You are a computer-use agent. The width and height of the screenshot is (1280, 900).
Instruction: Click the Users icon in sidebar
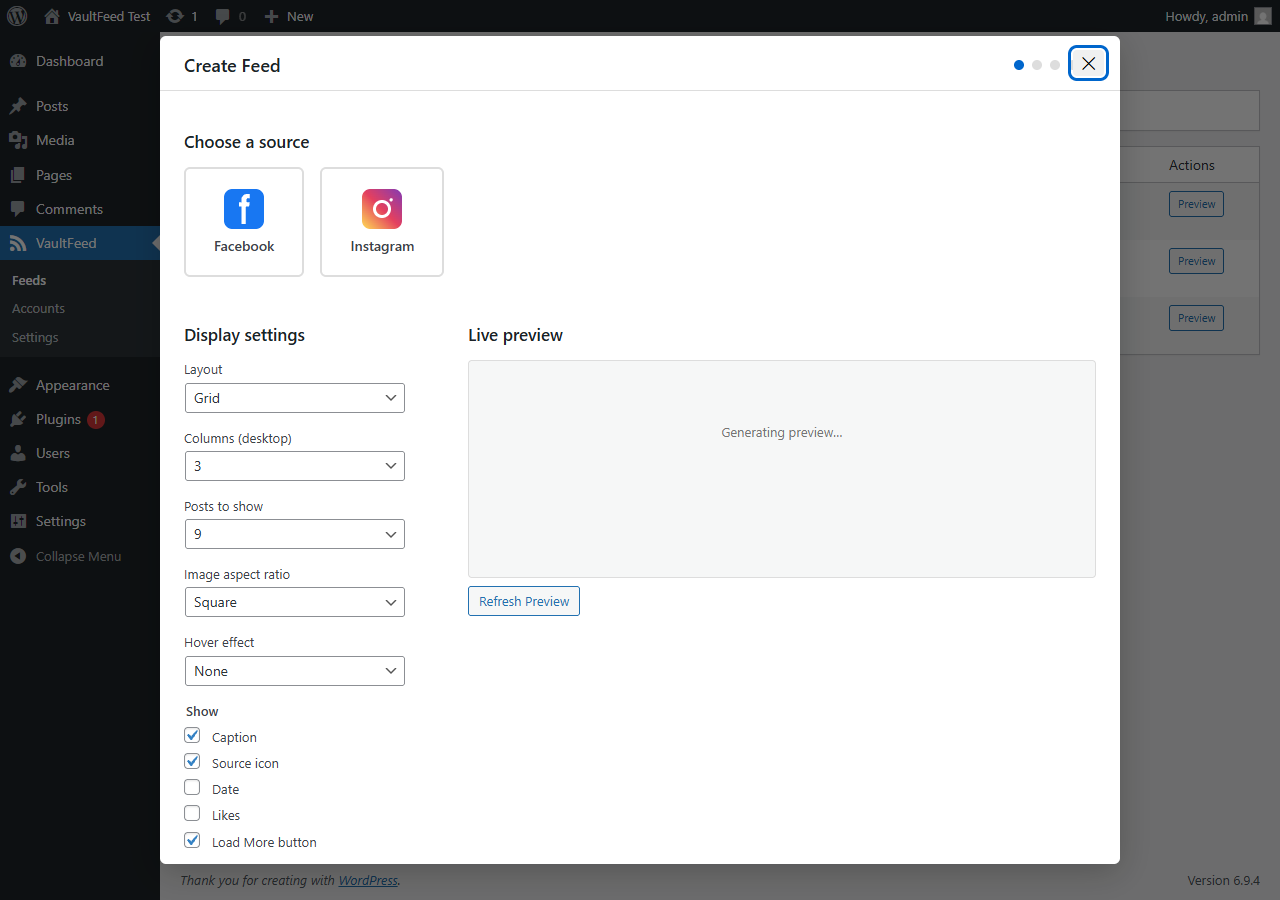18,453
